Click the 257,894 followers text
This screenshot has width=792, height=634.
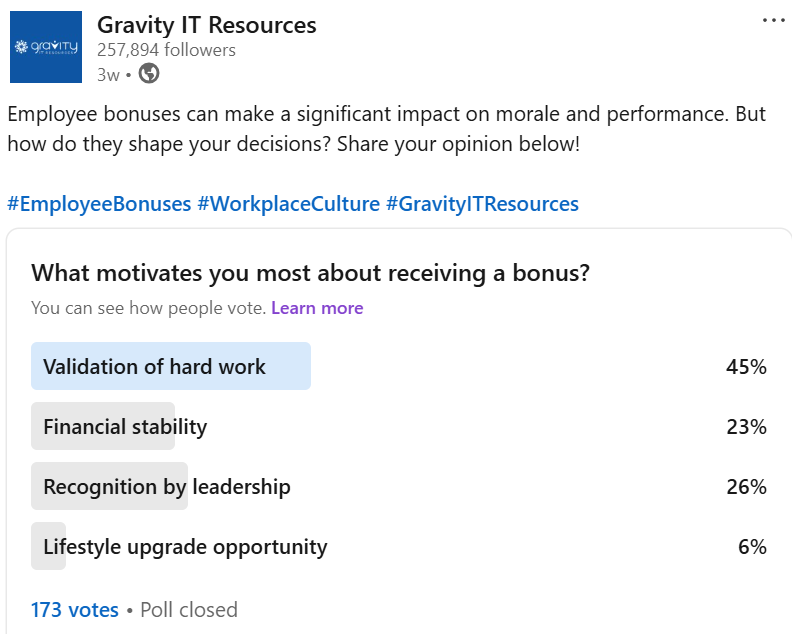pyautogui.click(x=166, y=50)
